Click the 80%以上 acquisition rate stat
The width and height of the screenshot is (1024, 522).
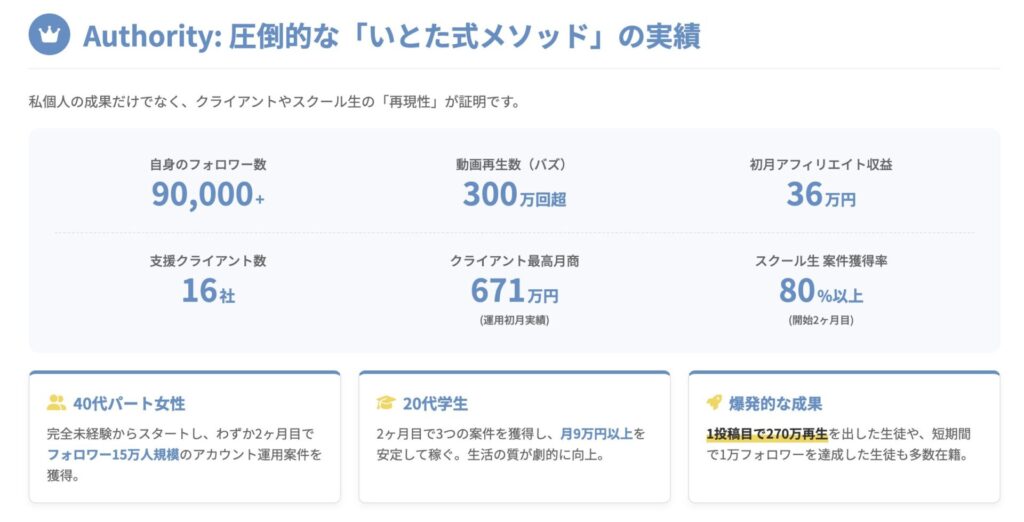(820, 291)
